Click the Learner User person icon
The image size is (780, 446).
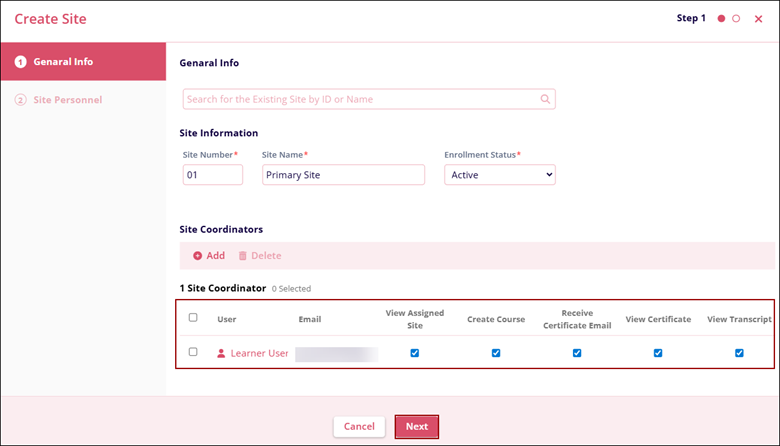(222, 353)
